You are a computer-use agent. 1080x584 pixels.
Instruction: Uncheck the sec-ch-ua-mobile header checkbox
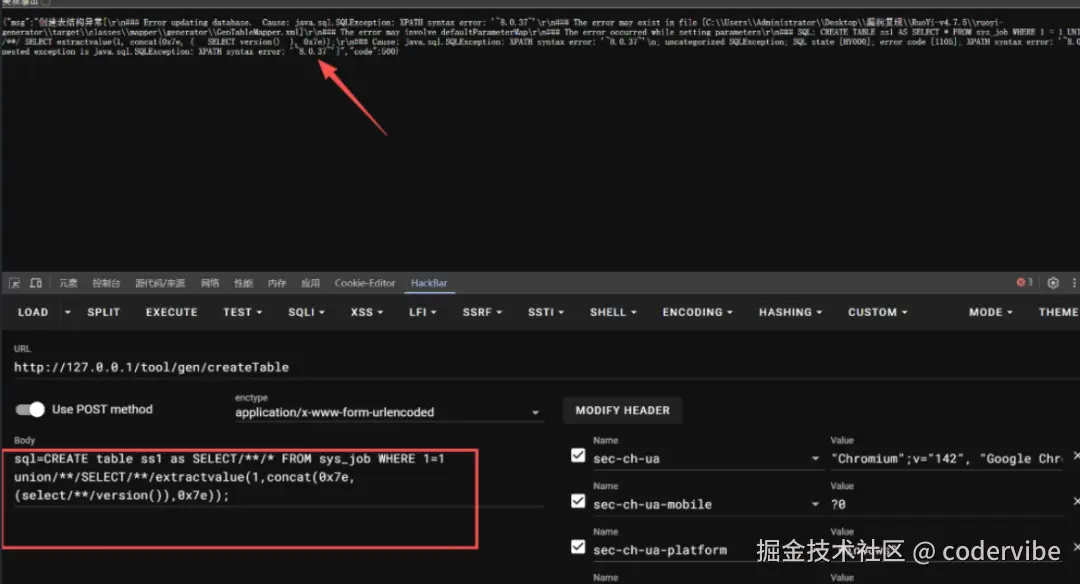[x=578, y=501]
